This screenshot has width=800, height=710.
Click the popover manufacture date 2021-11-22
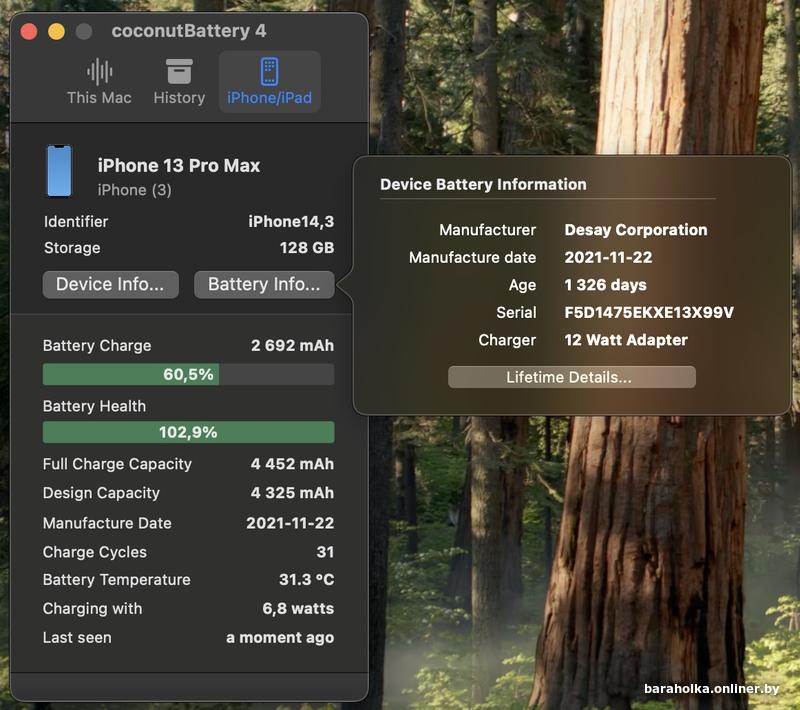click(x=608, y=257)
